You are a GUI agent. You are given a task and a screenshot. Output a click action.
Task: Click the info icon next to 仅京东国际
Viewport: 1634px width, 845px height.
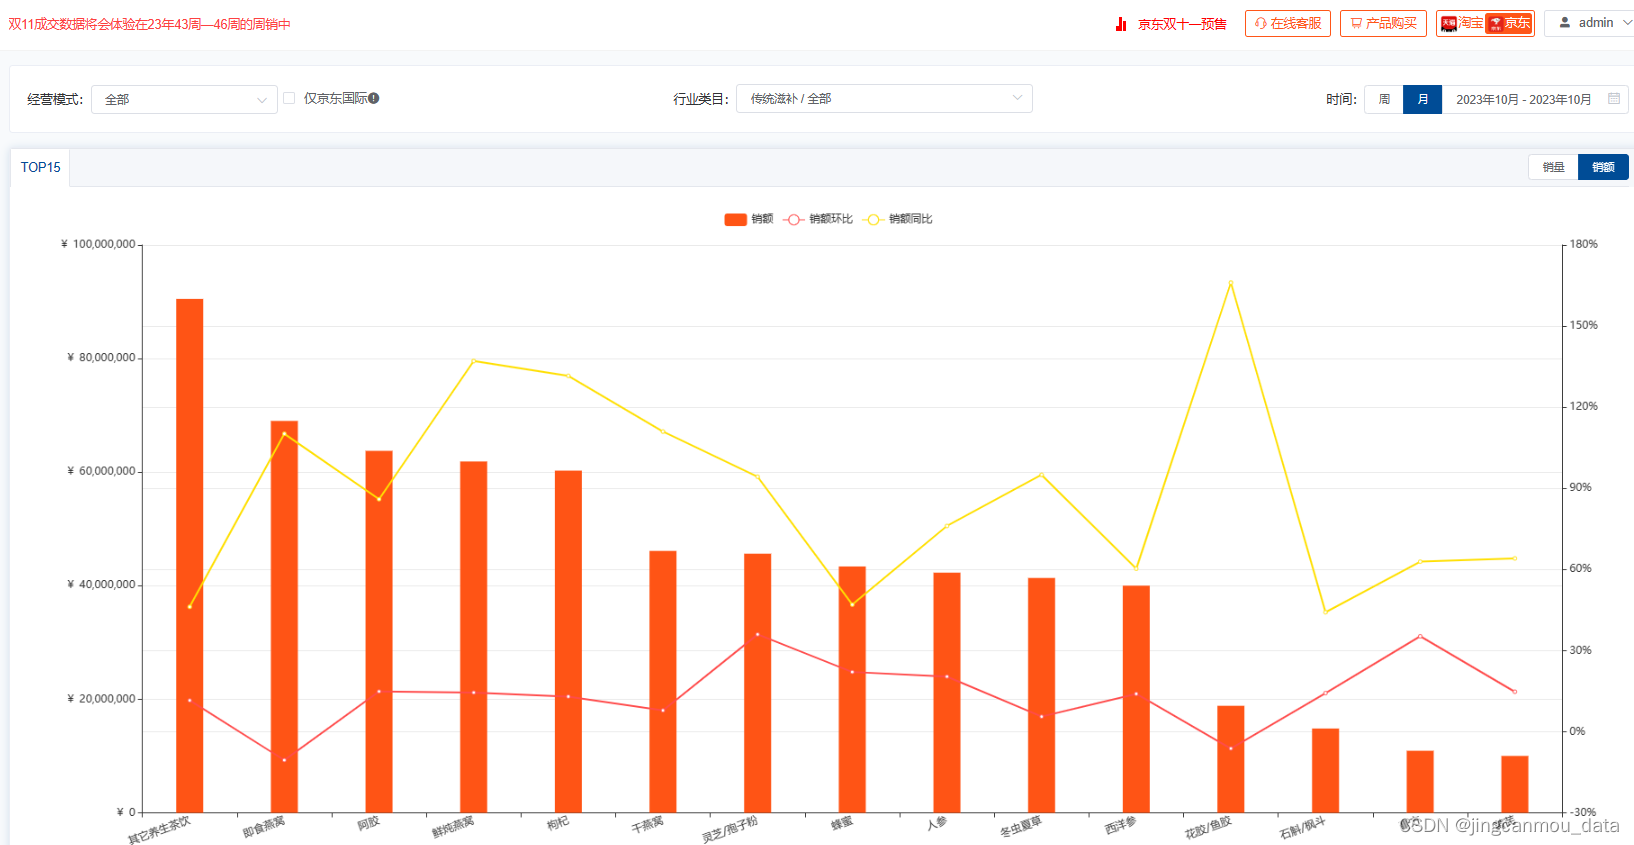tap(374, 98)
